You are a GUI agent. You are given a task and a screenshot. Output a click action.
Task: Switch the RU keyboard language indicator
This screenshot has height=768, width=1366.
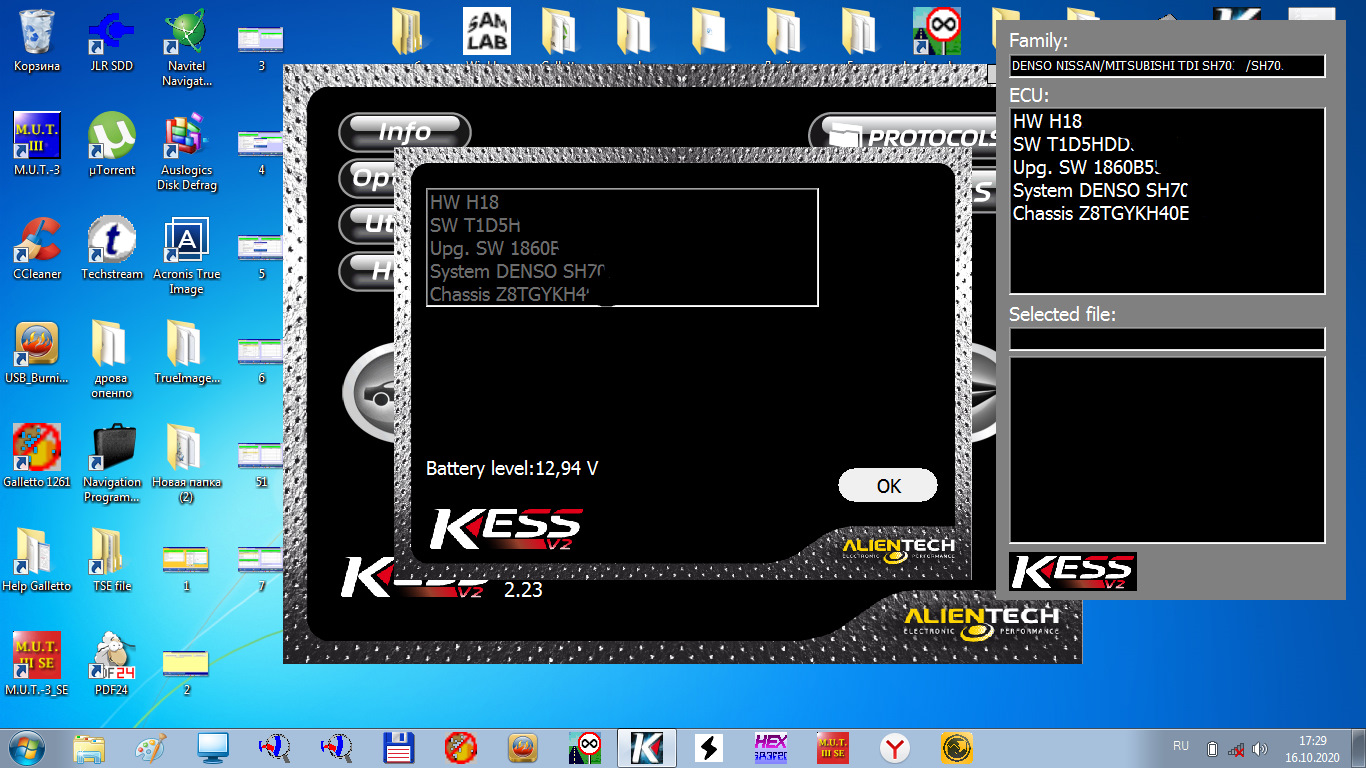point(1180,747)
